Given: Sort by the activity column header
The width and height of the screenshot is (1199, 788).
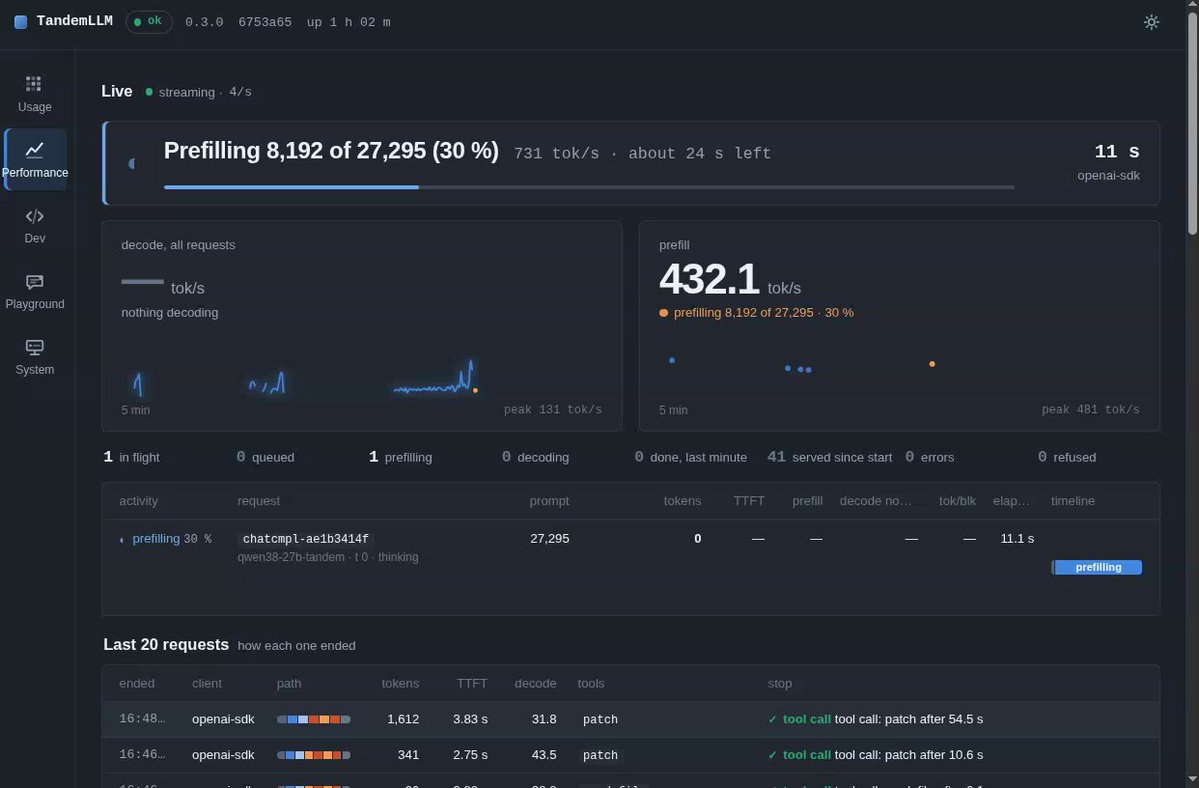Looking at the screenshot, I should pos(138,501).
